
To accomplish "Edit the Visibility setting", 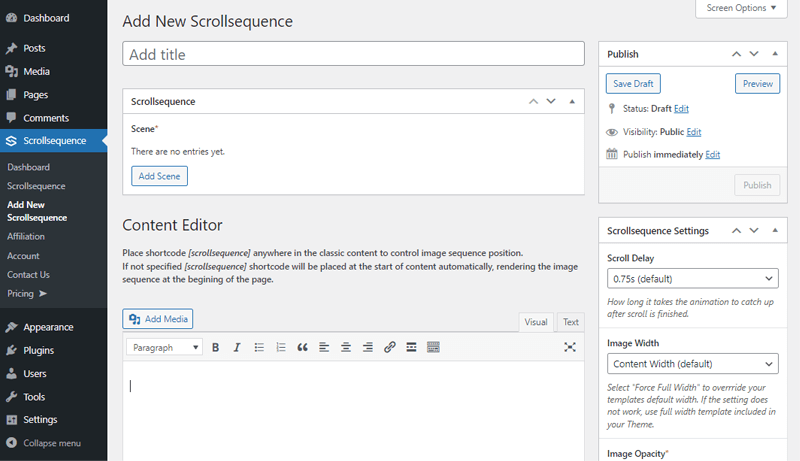I will click(694, 132).
